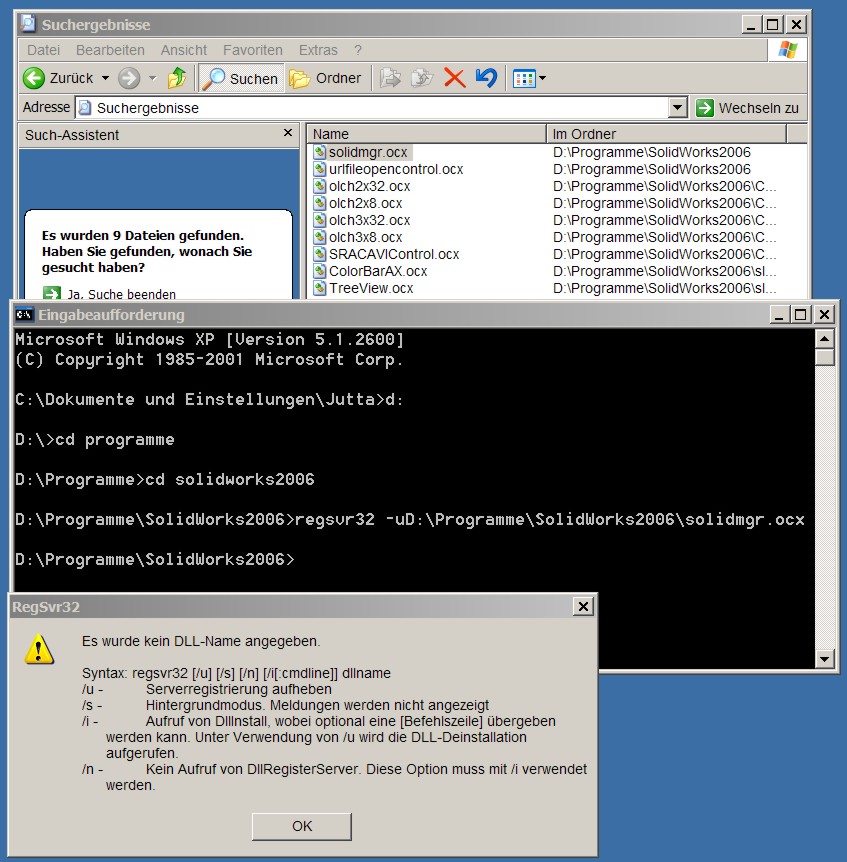The width and height of the screenshot is (847, 862).
Task: Sort results by Im Ordner column
Action: (666, 134)
